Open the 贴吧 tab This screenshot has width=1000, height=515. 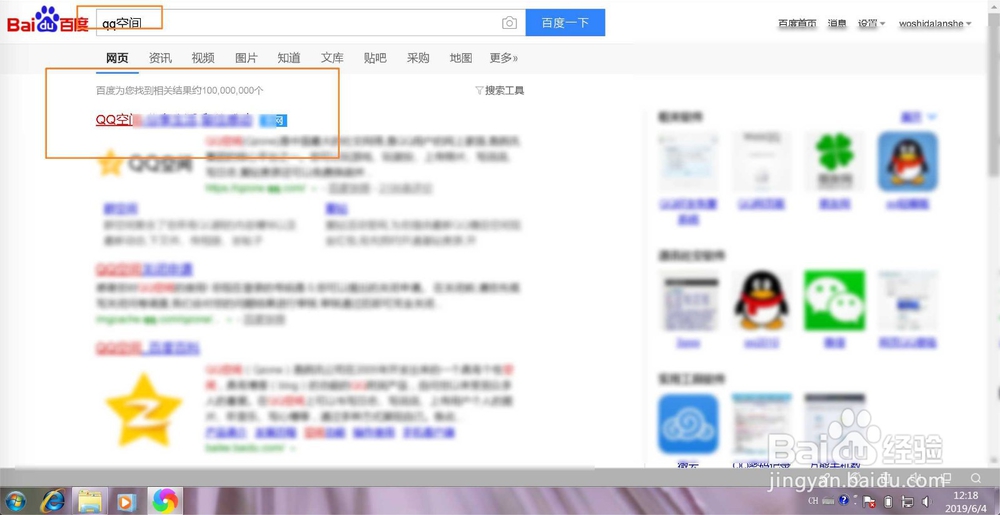(x=375, y=58)
